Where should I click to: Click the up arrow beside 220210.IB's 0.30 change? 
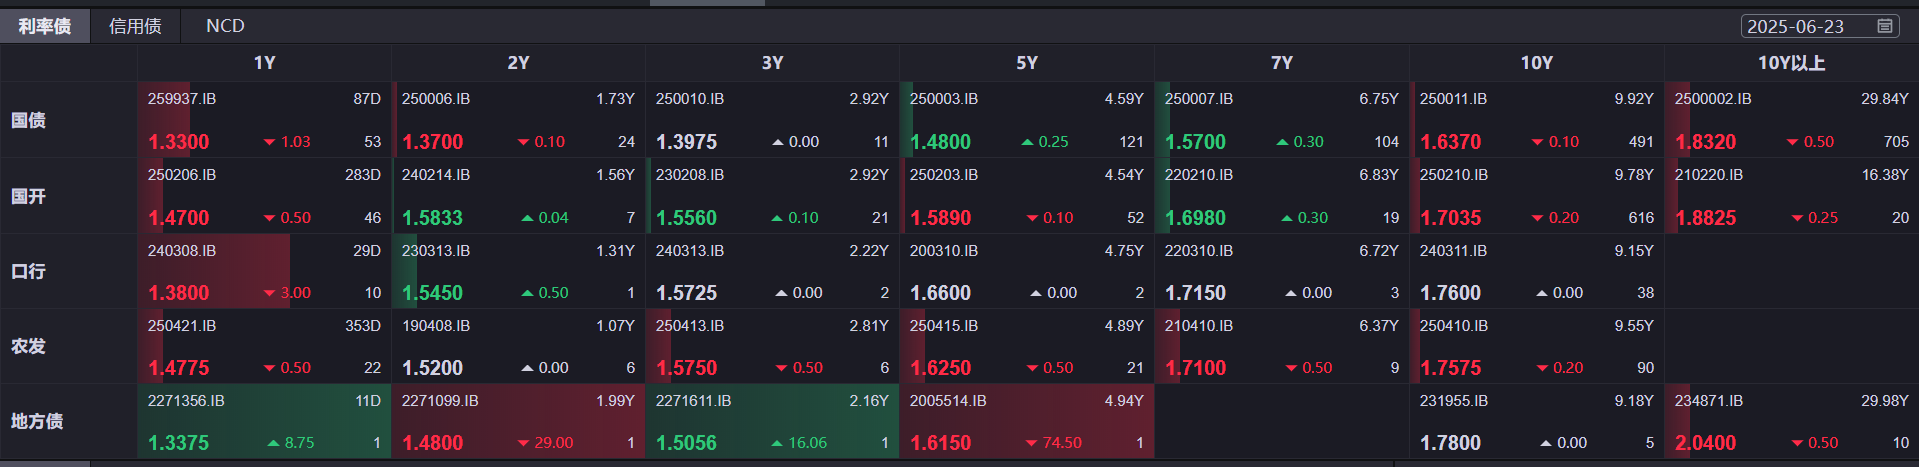[x=1287, y=218]
